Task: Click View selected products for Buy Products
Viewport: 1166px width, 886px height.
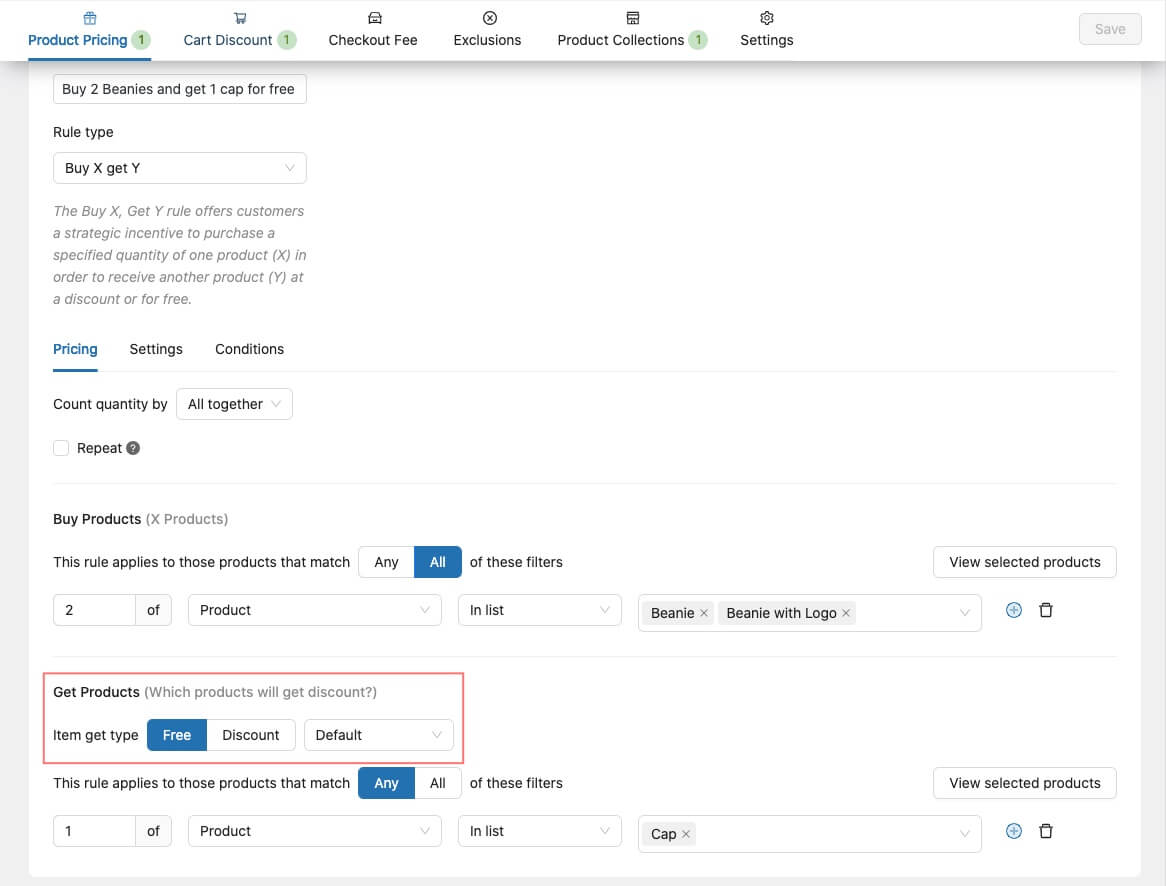Action: point(1024,562)
